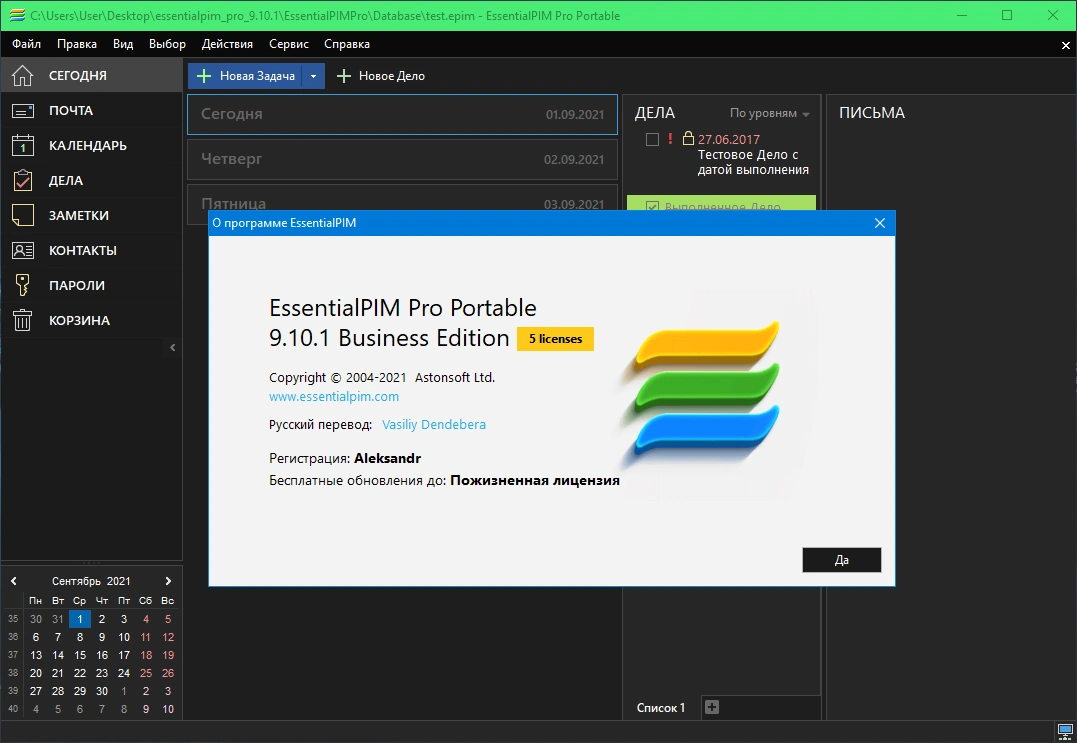Click the 5 licenses badge

click(555, 339)
